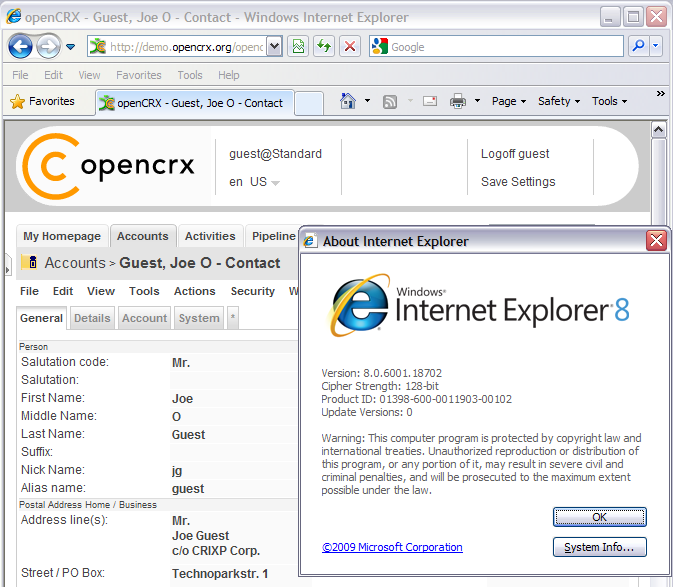Open the en US language selector
The width and height of the screenshot is (673, 587).
pos(254,182)
